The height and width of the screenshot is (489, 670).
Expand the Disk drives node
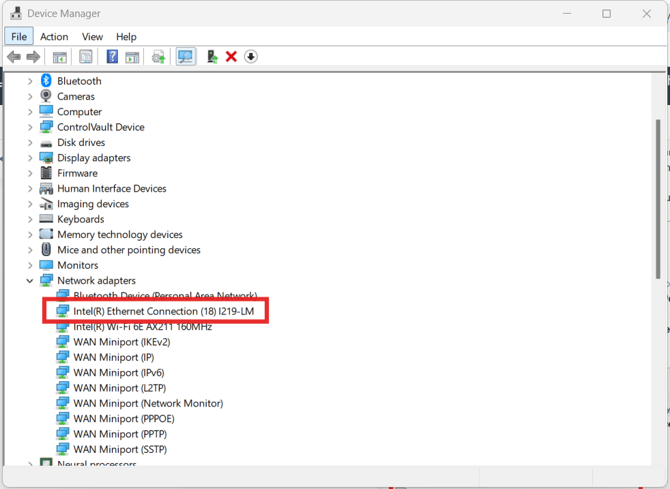30,143
